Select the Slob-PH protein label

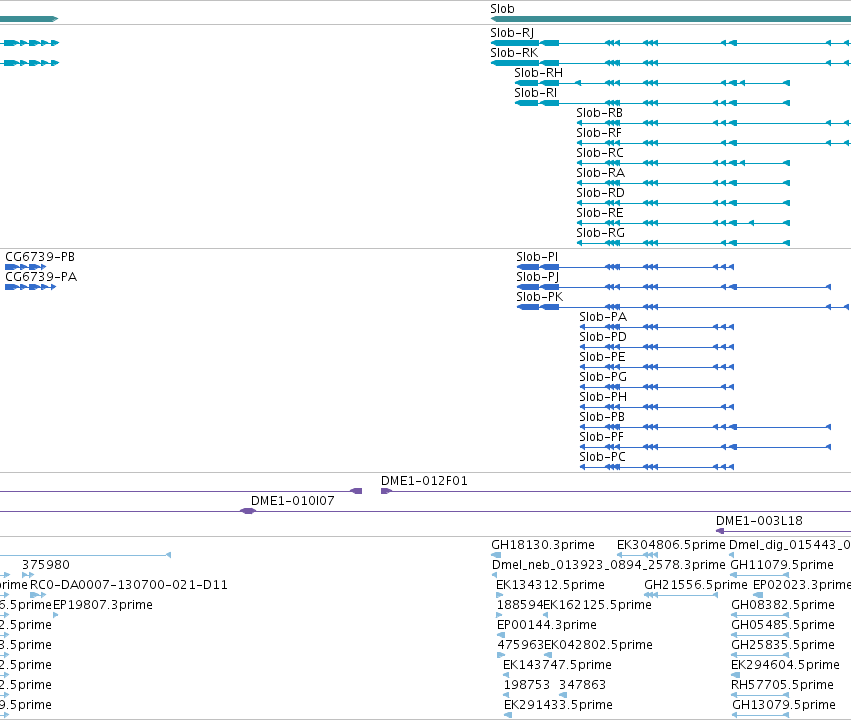(603, 397)
